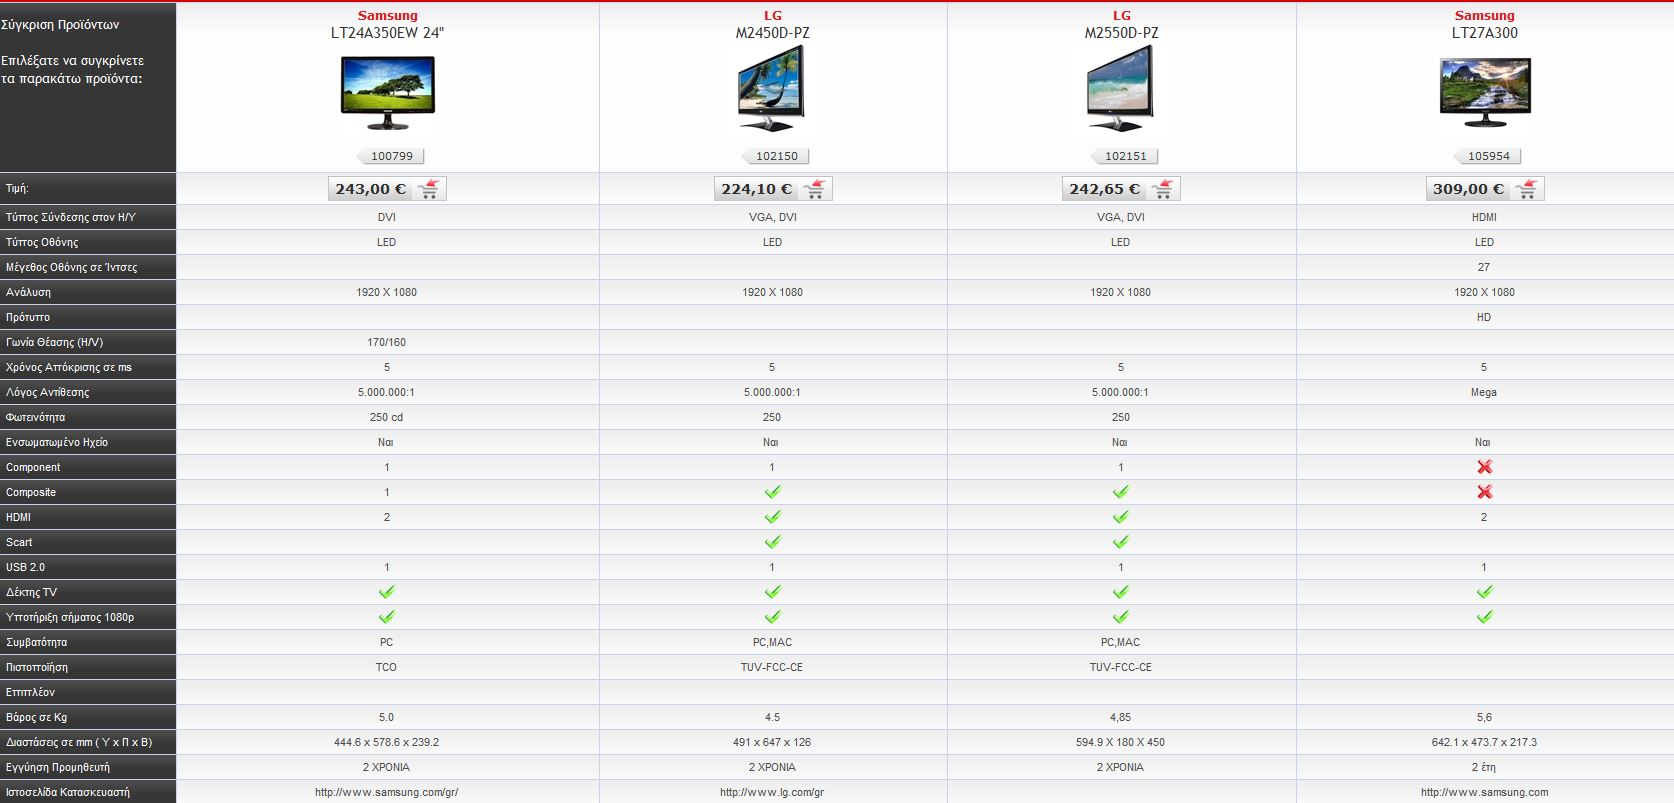Click the TCO certification value

(386, 667)
